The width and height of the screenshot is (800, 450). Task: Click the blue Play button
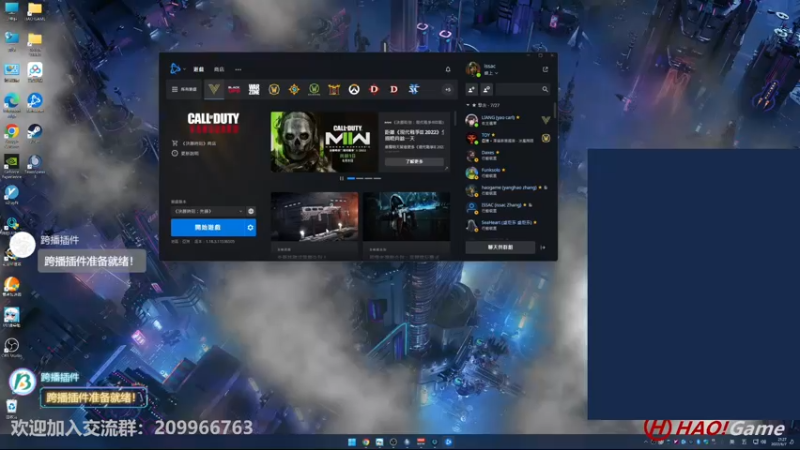click(x=208, y=228)
